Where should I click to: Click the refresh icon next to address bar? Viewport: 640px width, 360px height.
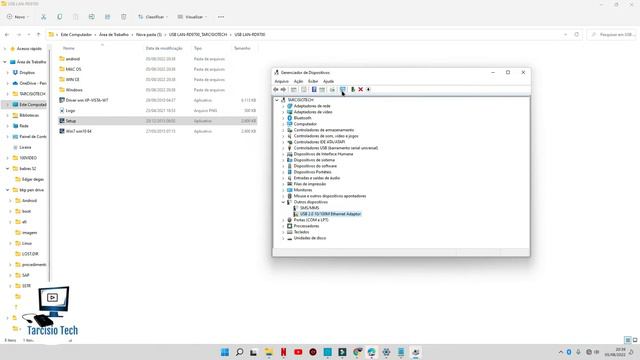coord(577,35)
